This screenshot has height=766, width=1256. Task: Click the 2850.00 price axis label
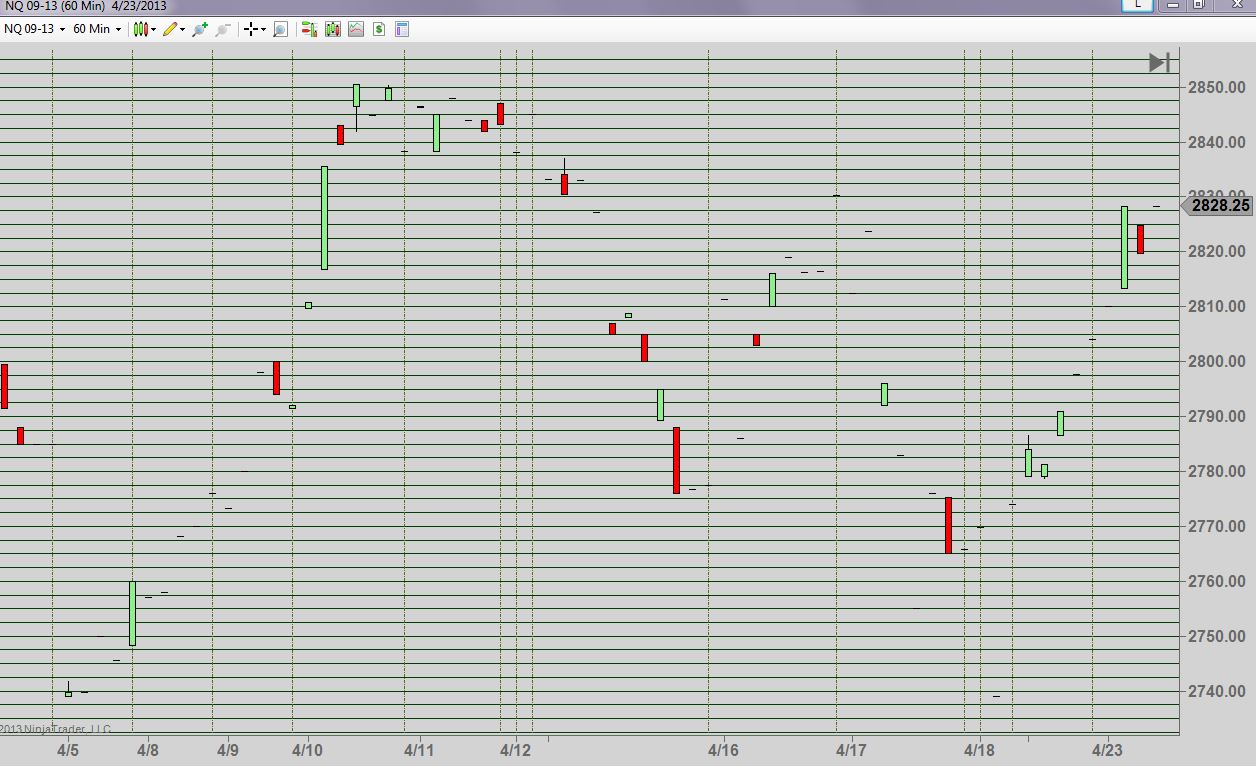coord(1217,87)
